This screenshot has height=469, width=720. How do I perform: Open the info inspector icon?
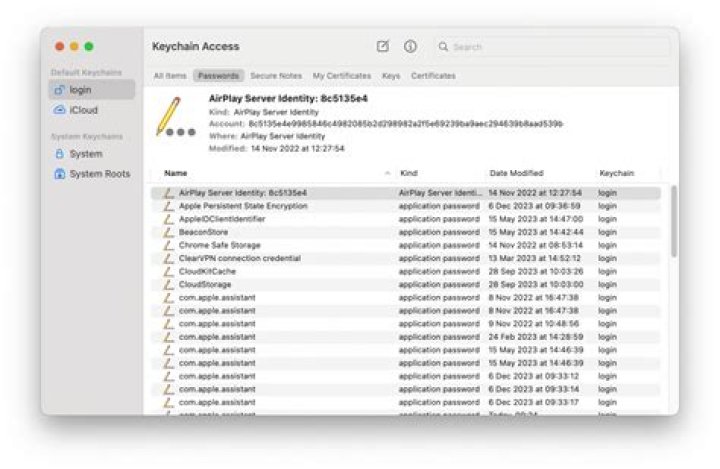click(410, 46)
